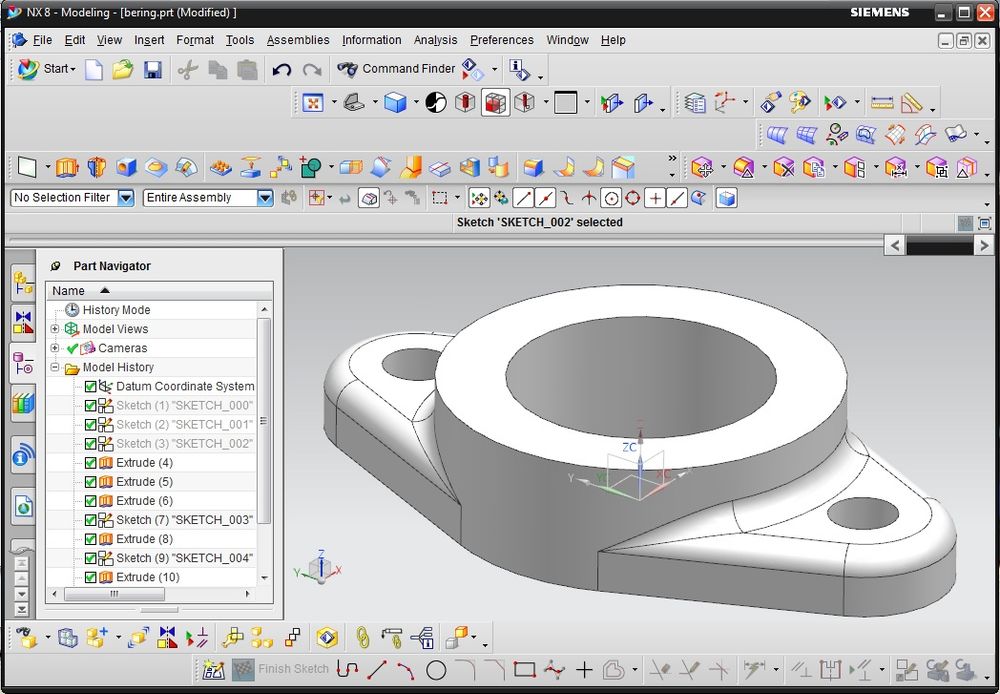Uncheck the Sketch (7) SKETCH_003 checkbox
Viewport: 1000px width, 694px height.
(91, 520)
